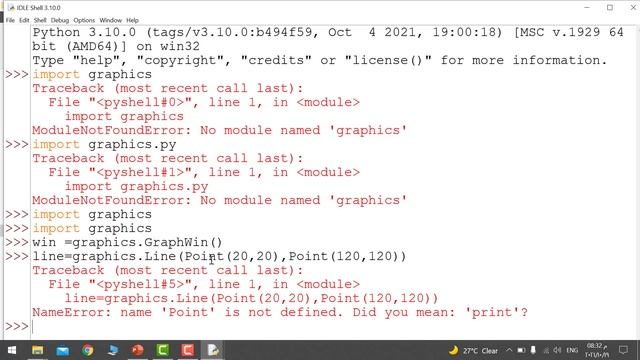Open the volume speaker tray icon
Screen dimensions: 640x360
[x=557, y=350]
